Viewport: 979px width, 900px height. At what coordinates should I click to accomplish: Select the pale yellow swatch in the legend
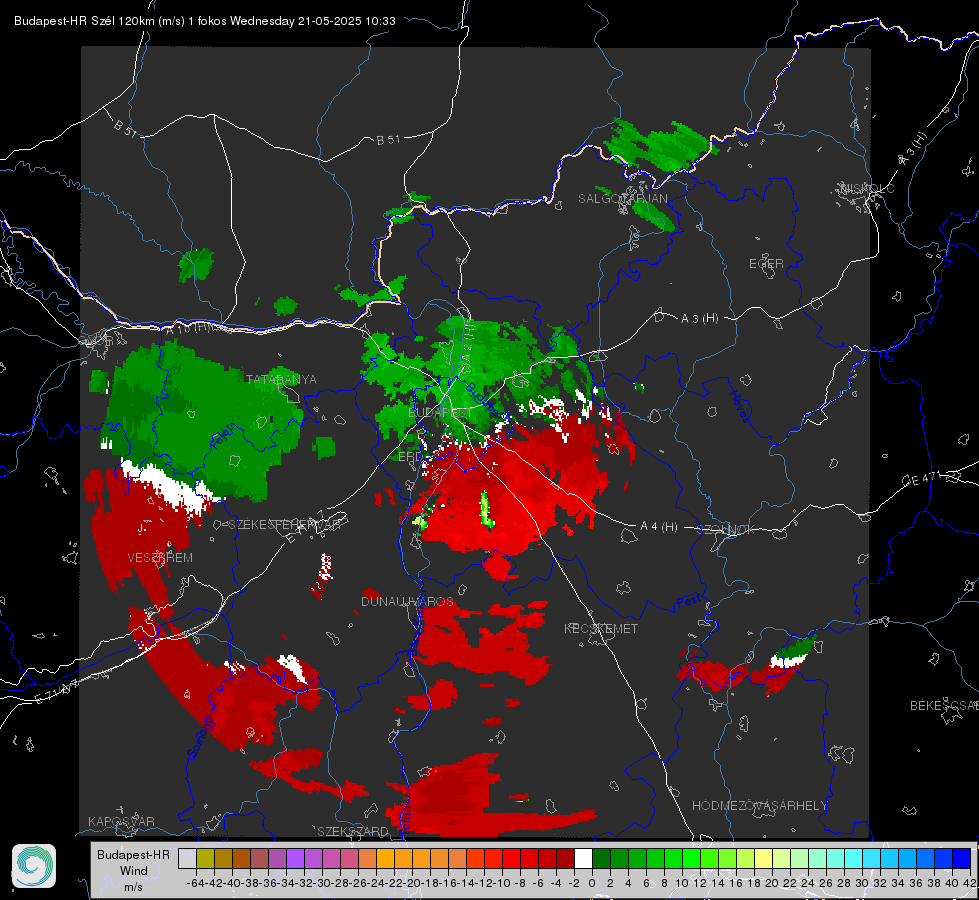point(763,858)
